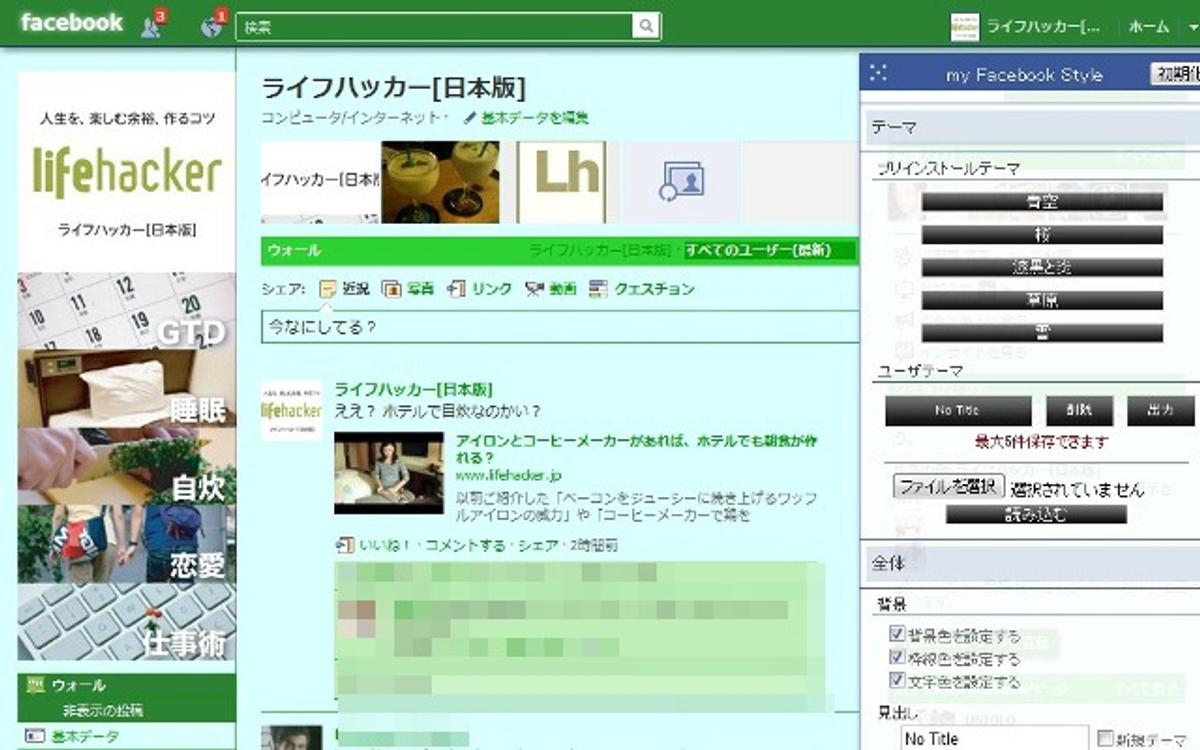The image size is (1200, 750).
Task: Toggle 文字色を設定する checkbox
Action: click(897, 681)
